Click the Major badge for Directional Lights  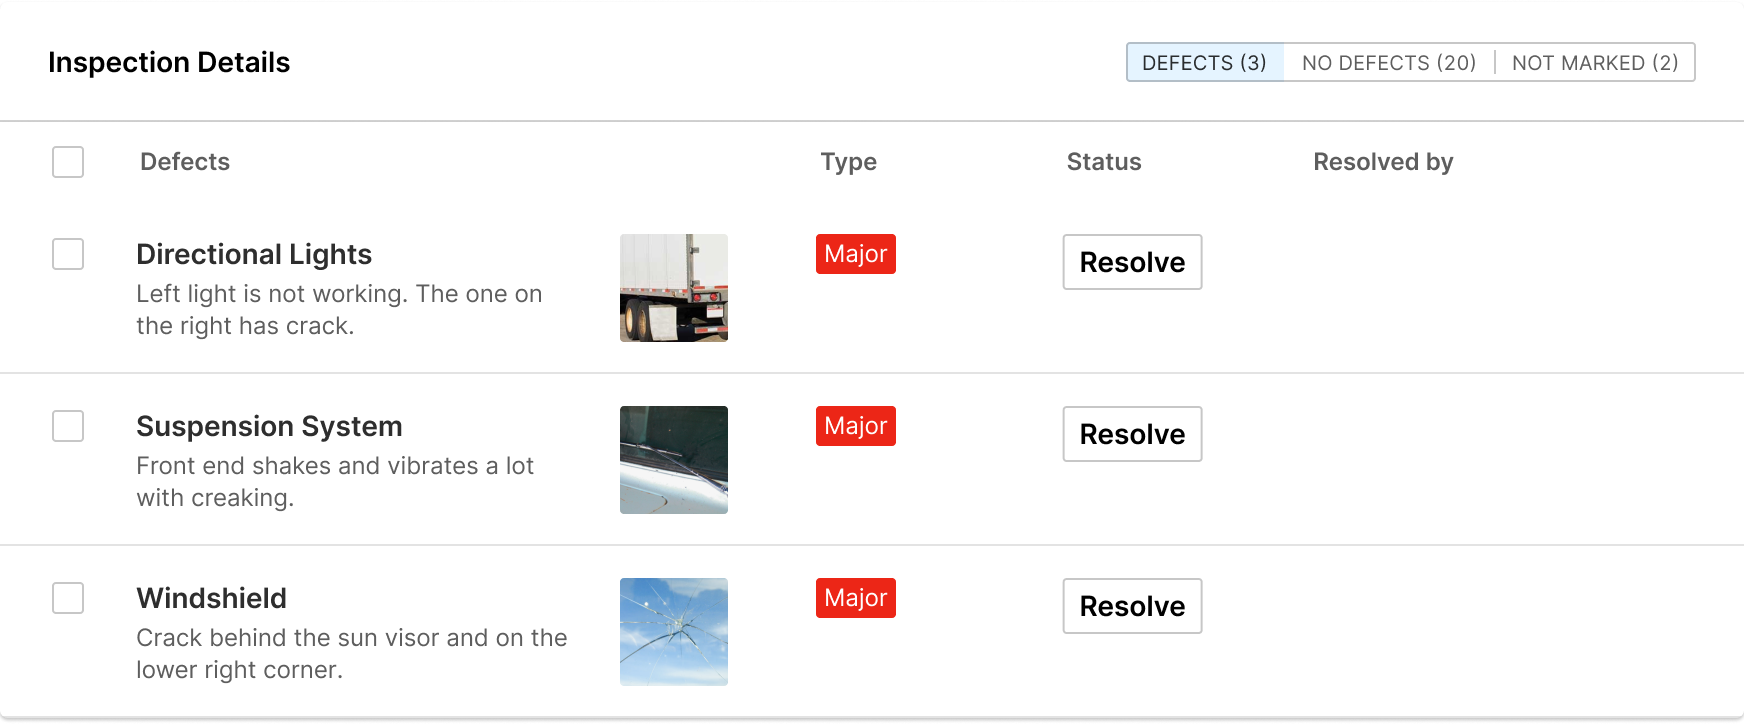coord(856,254)
